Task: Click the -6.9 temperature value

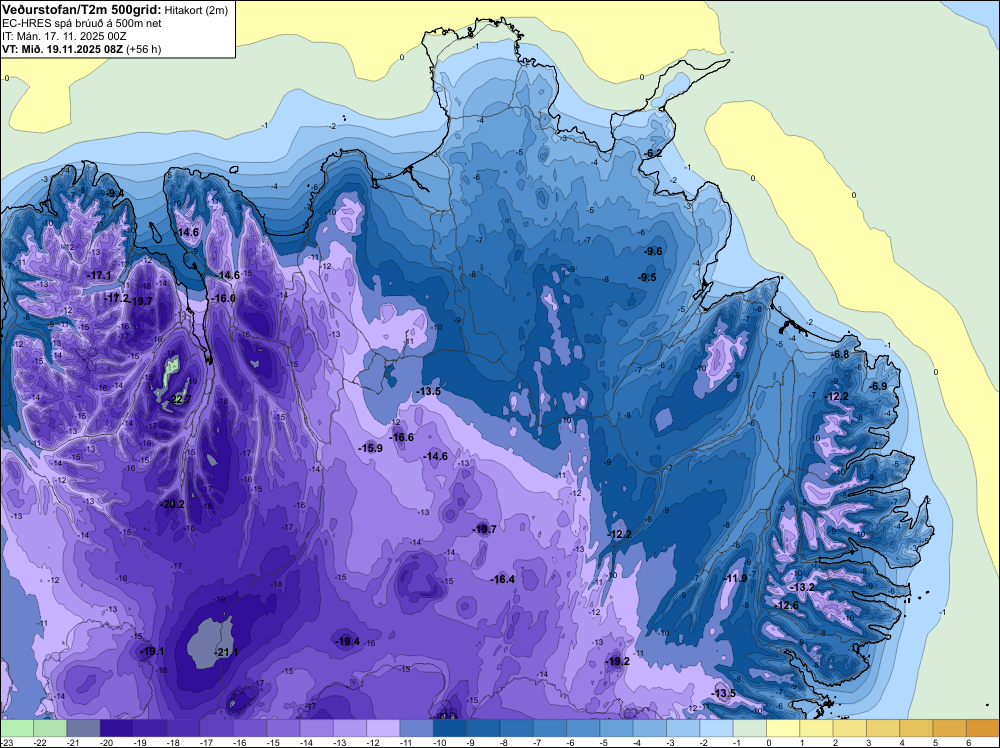Action: click(878, 386)
